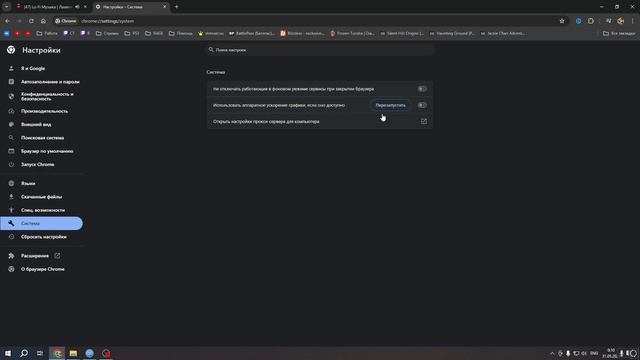Toggle hardware graphics acceleration switch
This screenshot has width=640, height=360.
point(422,105)
